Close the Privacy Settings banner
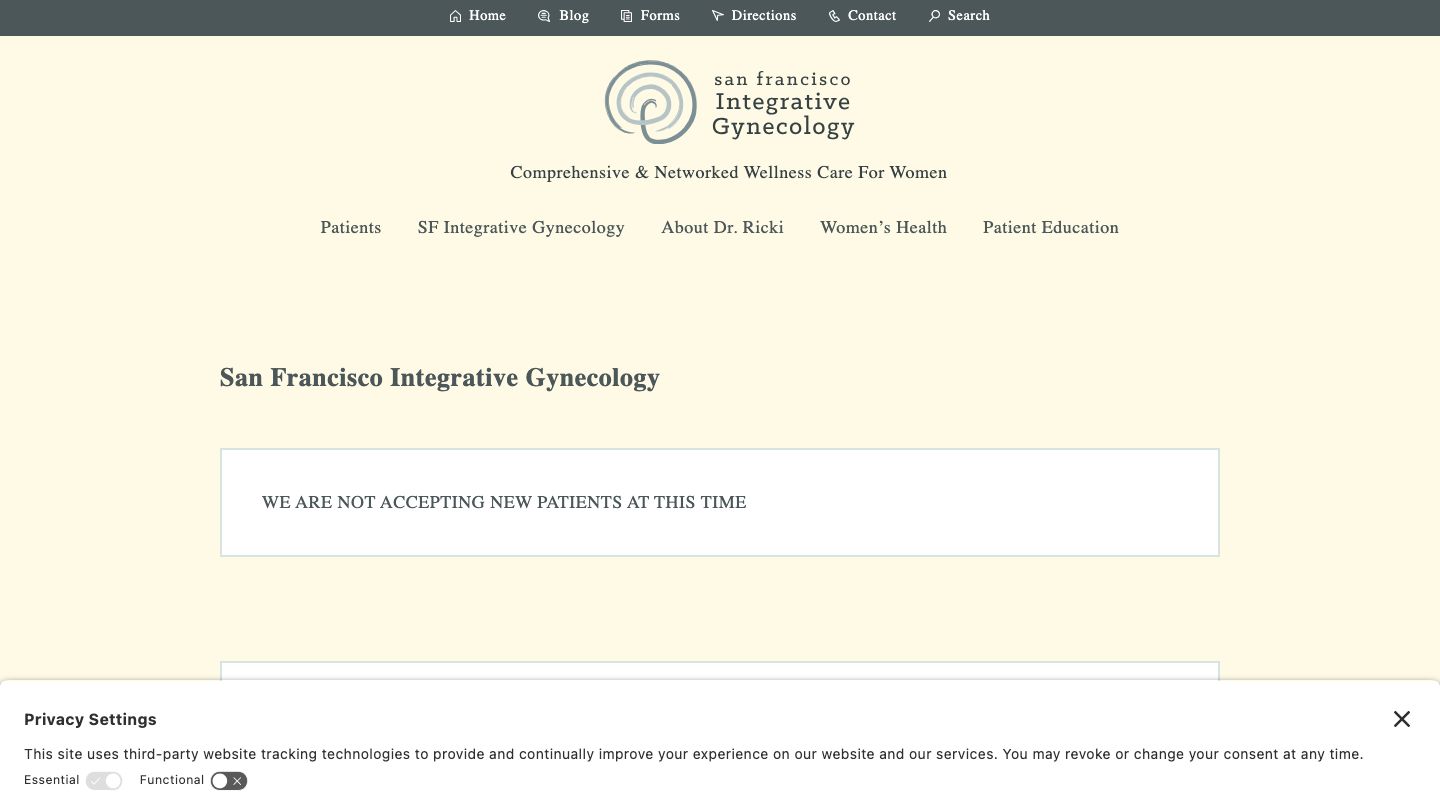1440x810 pixels. tap(1402, 719)
